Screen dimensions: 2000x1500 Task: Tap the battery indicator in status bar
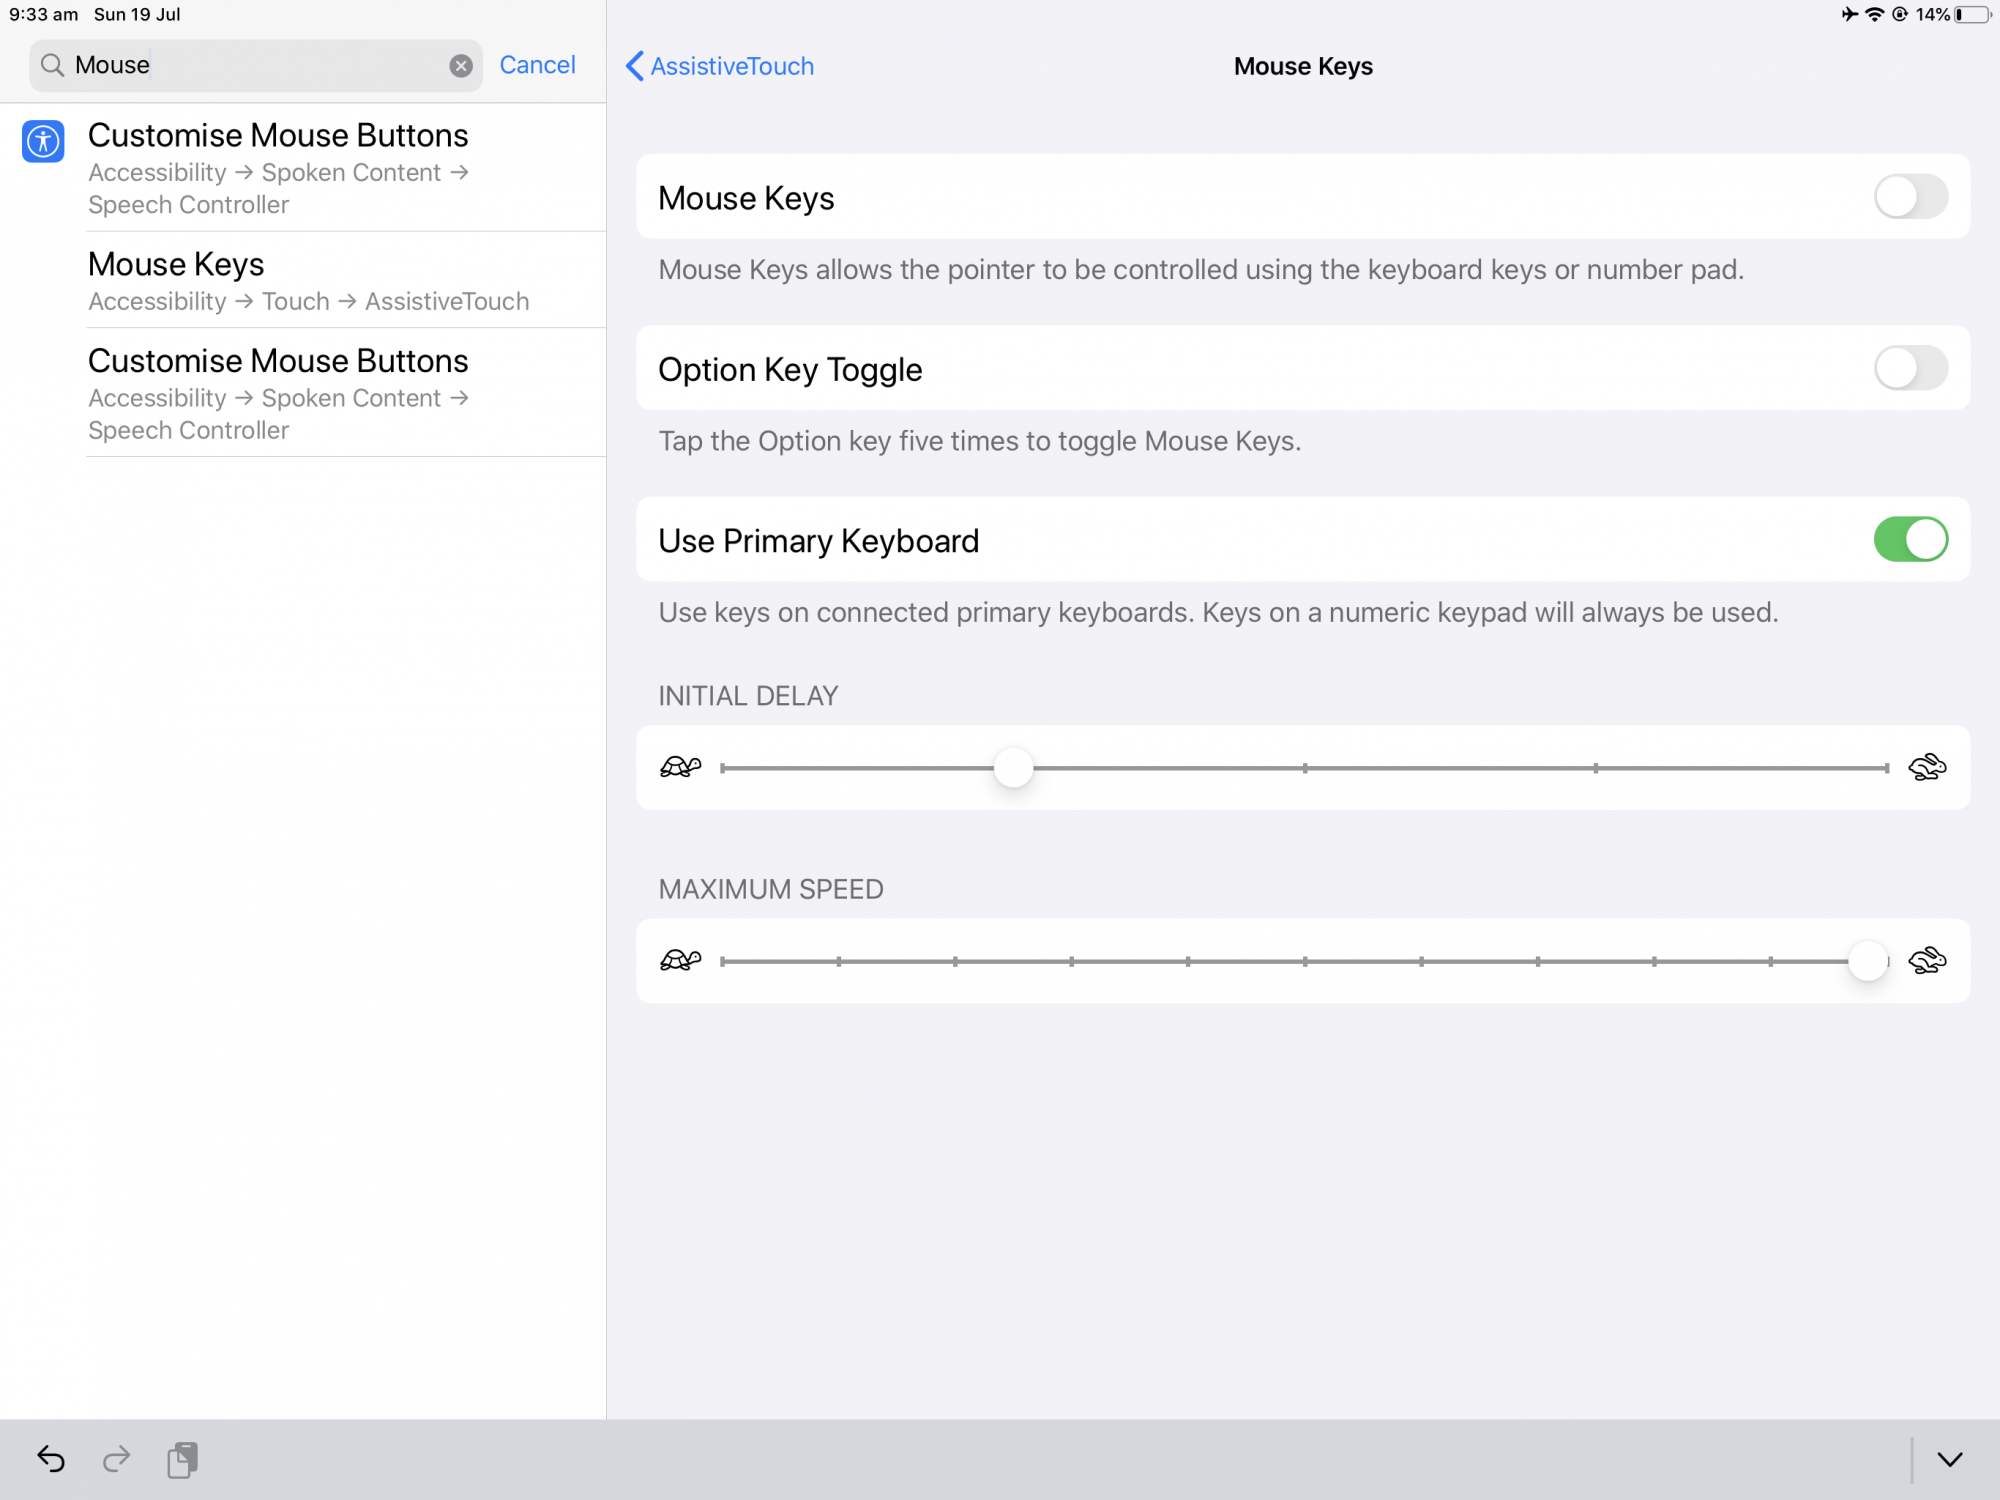click(1973, 14)
